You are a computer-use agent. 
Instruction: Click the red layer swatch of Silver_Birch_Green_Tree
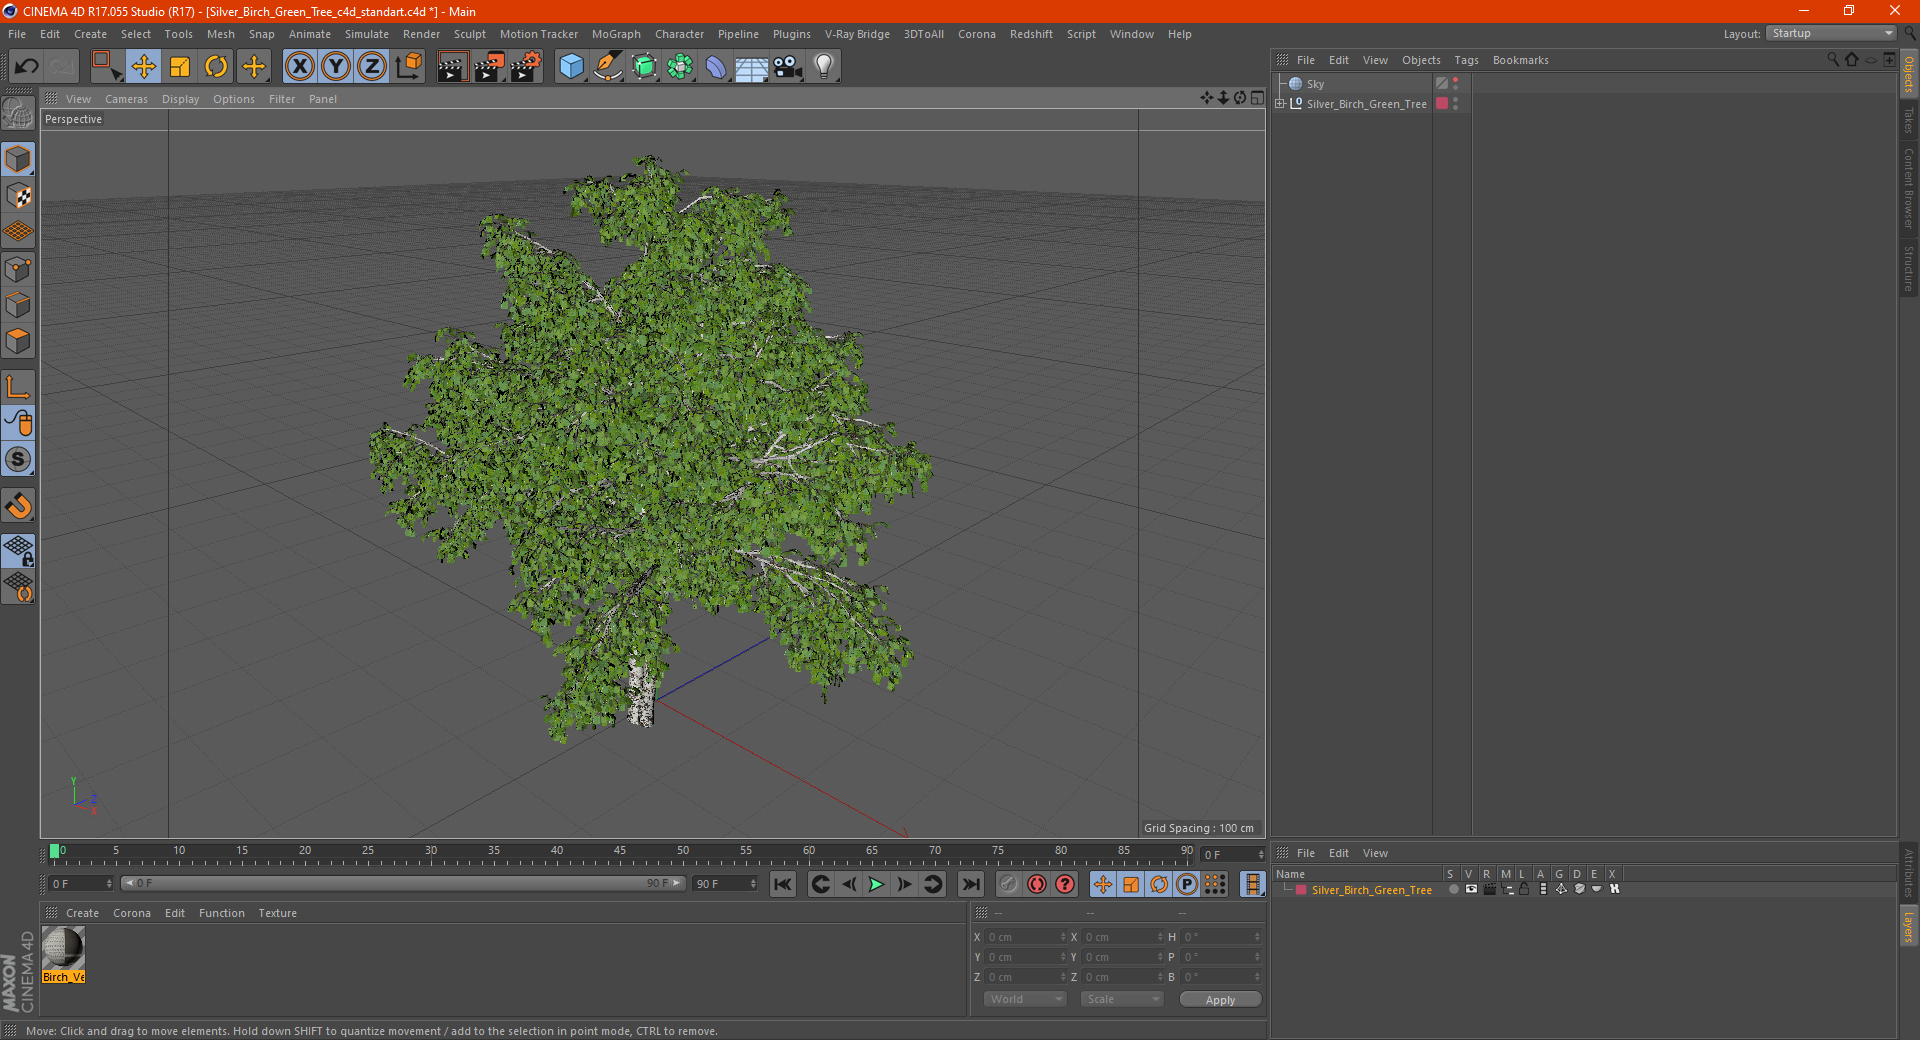click(1442, 103)
